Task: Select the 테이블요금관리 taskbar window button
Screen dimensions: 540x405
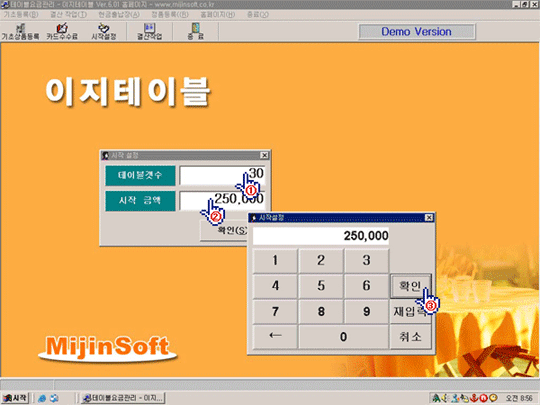Action: 123,398
